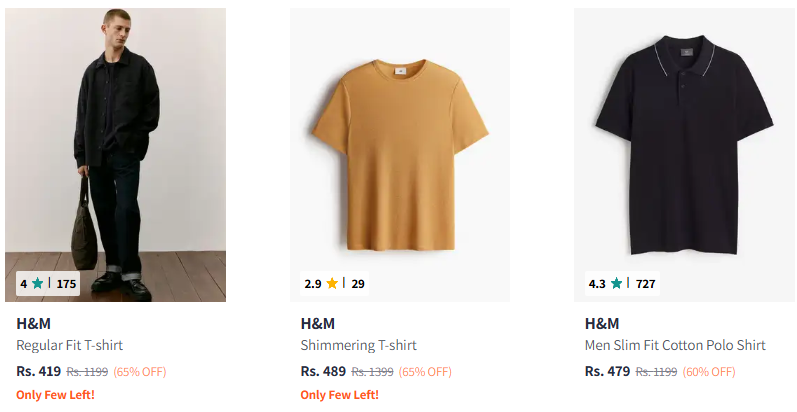
Task: Open the black jacket model product image
Action: tap(115, 150)
